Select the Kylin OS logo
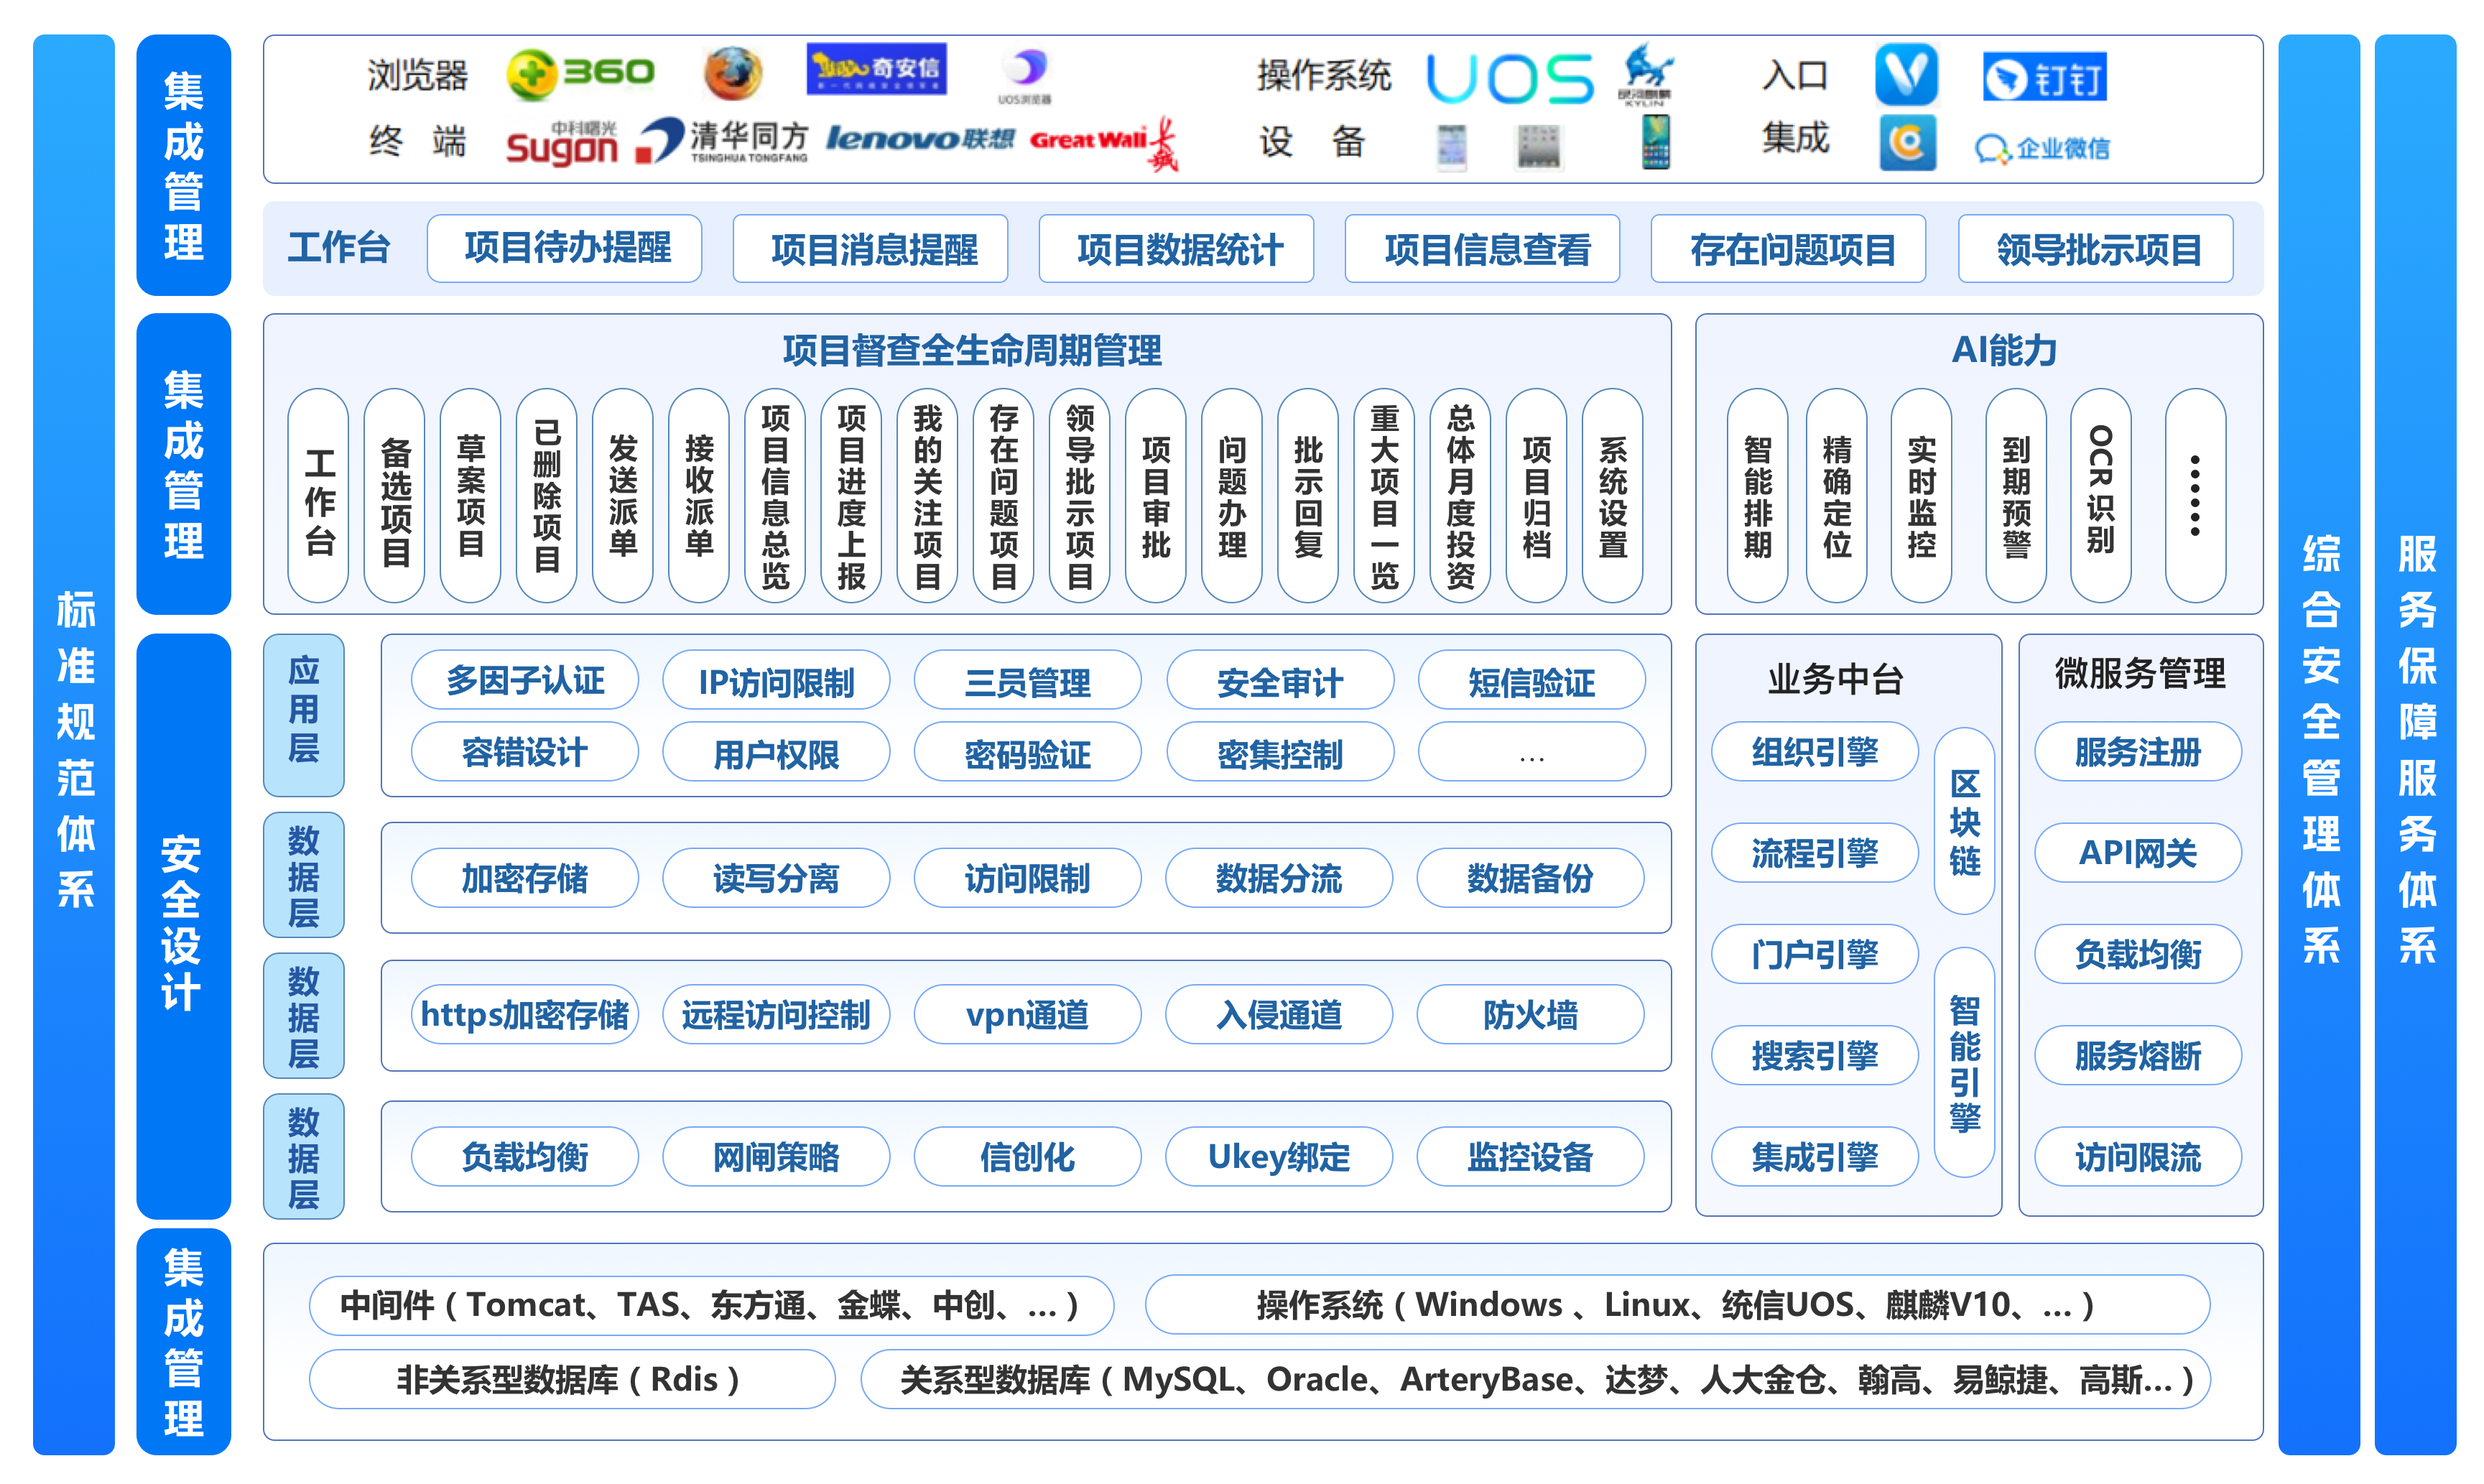 pyautogui.click(x=1645, y=74)
